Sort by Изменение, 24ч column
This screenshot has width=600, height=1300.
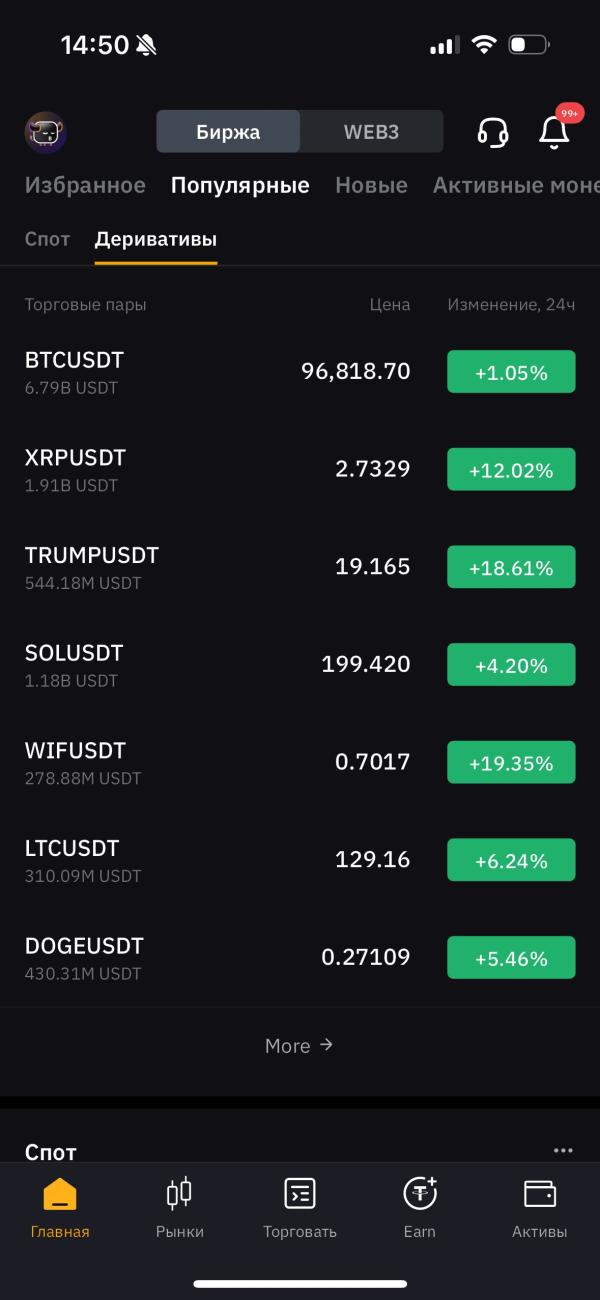(511, 305)
